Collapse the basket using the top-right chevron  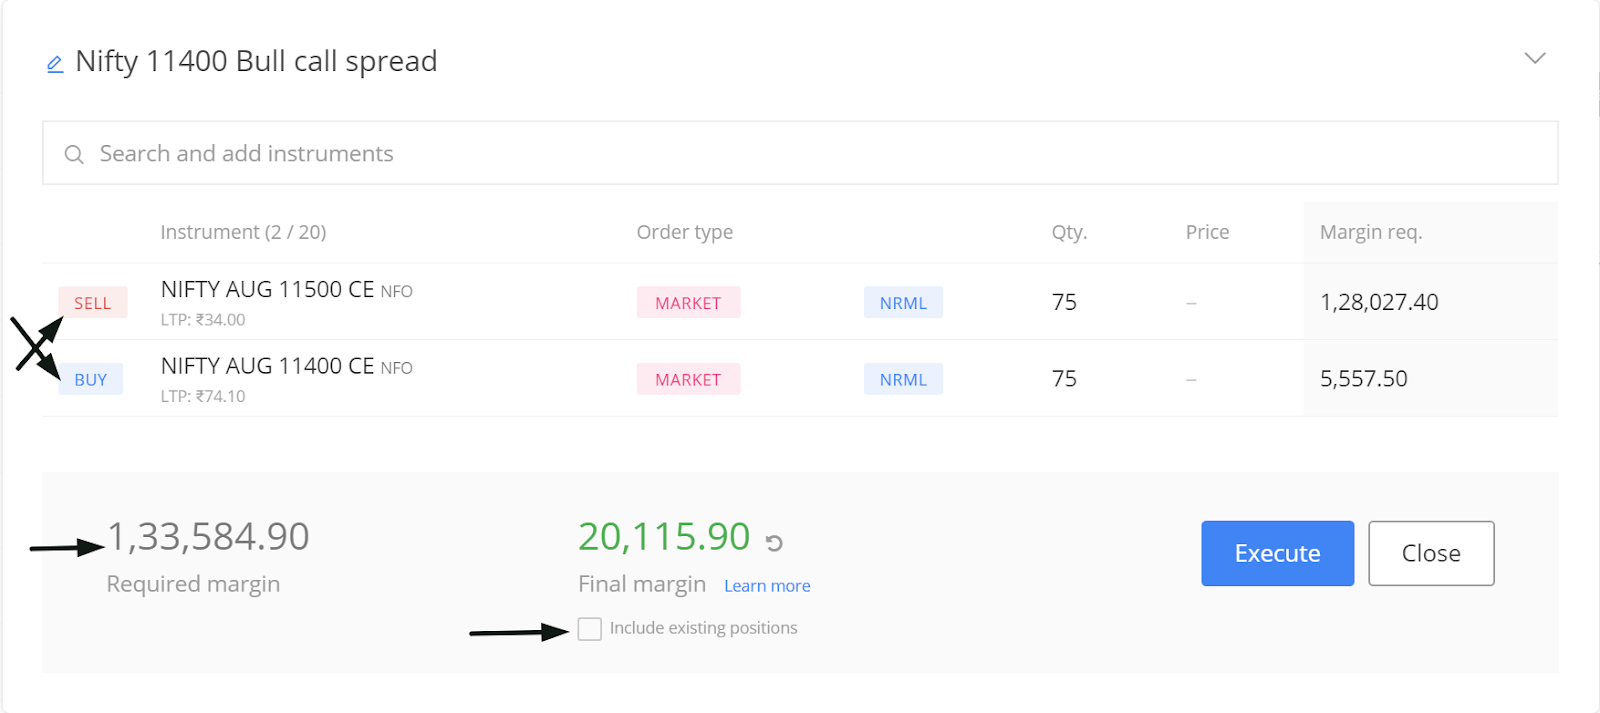click(1535, 58)
